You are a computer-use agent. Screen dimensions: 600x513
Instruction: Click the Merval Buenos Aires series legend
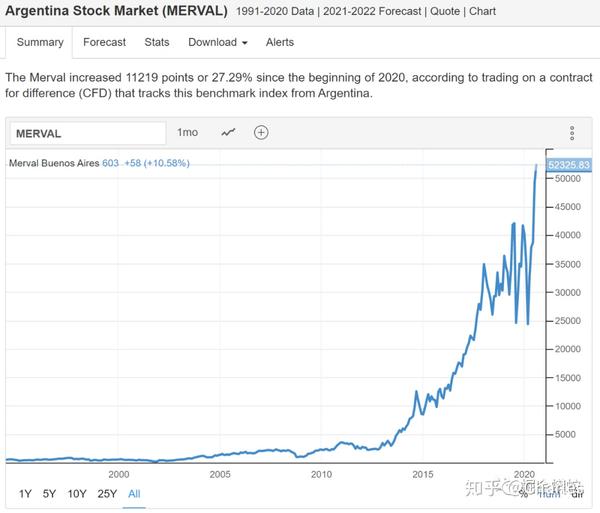coord(53,163)
